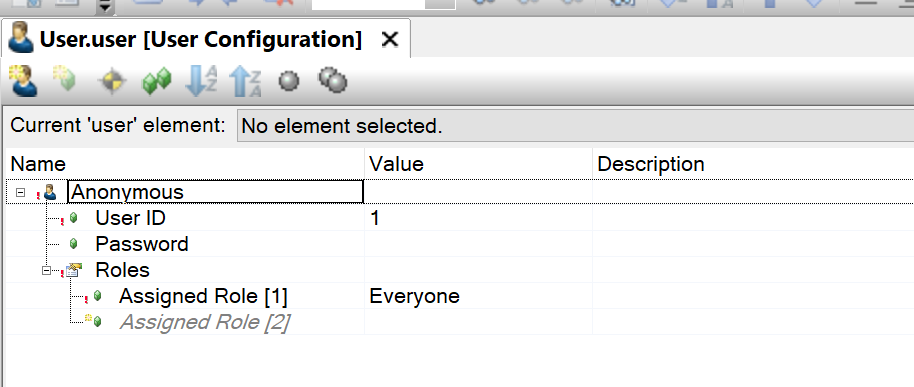Select the placeholder Assigned Role [2] entry
The width and height of the screenshot is (914, 387).
[204, 322]
